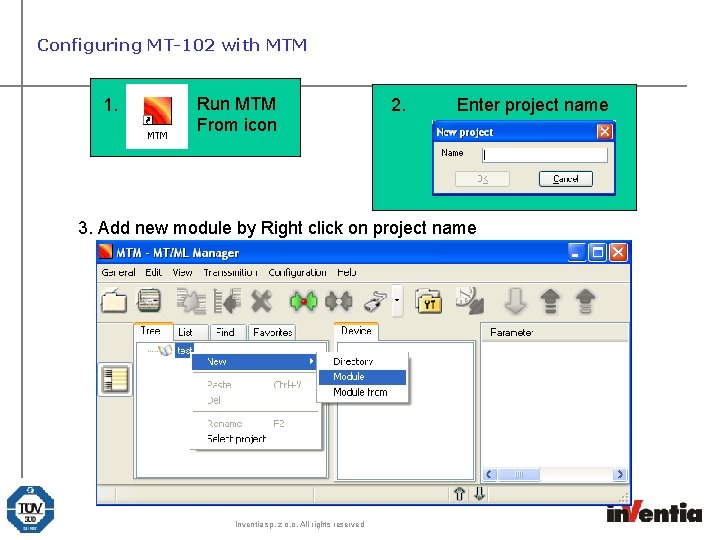Close the MTM - MT/ML Manager window
The height and width of the screenshot is (540, 720).
[619, 252]
